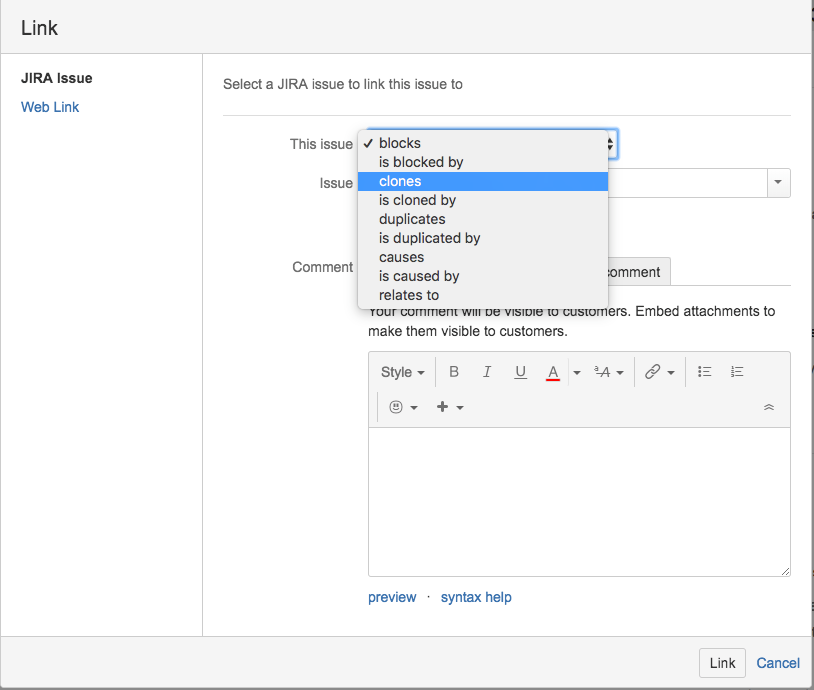Insert a bullet list
The height and width of the screenshot is (690, 814).
(704, 372)
